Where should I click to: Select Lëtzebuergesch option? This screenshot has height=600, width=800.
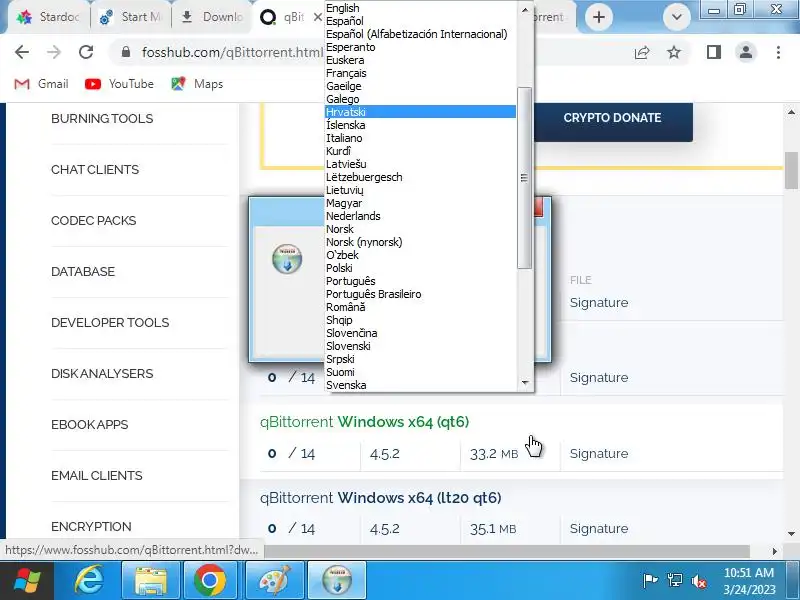click(420, 177)
